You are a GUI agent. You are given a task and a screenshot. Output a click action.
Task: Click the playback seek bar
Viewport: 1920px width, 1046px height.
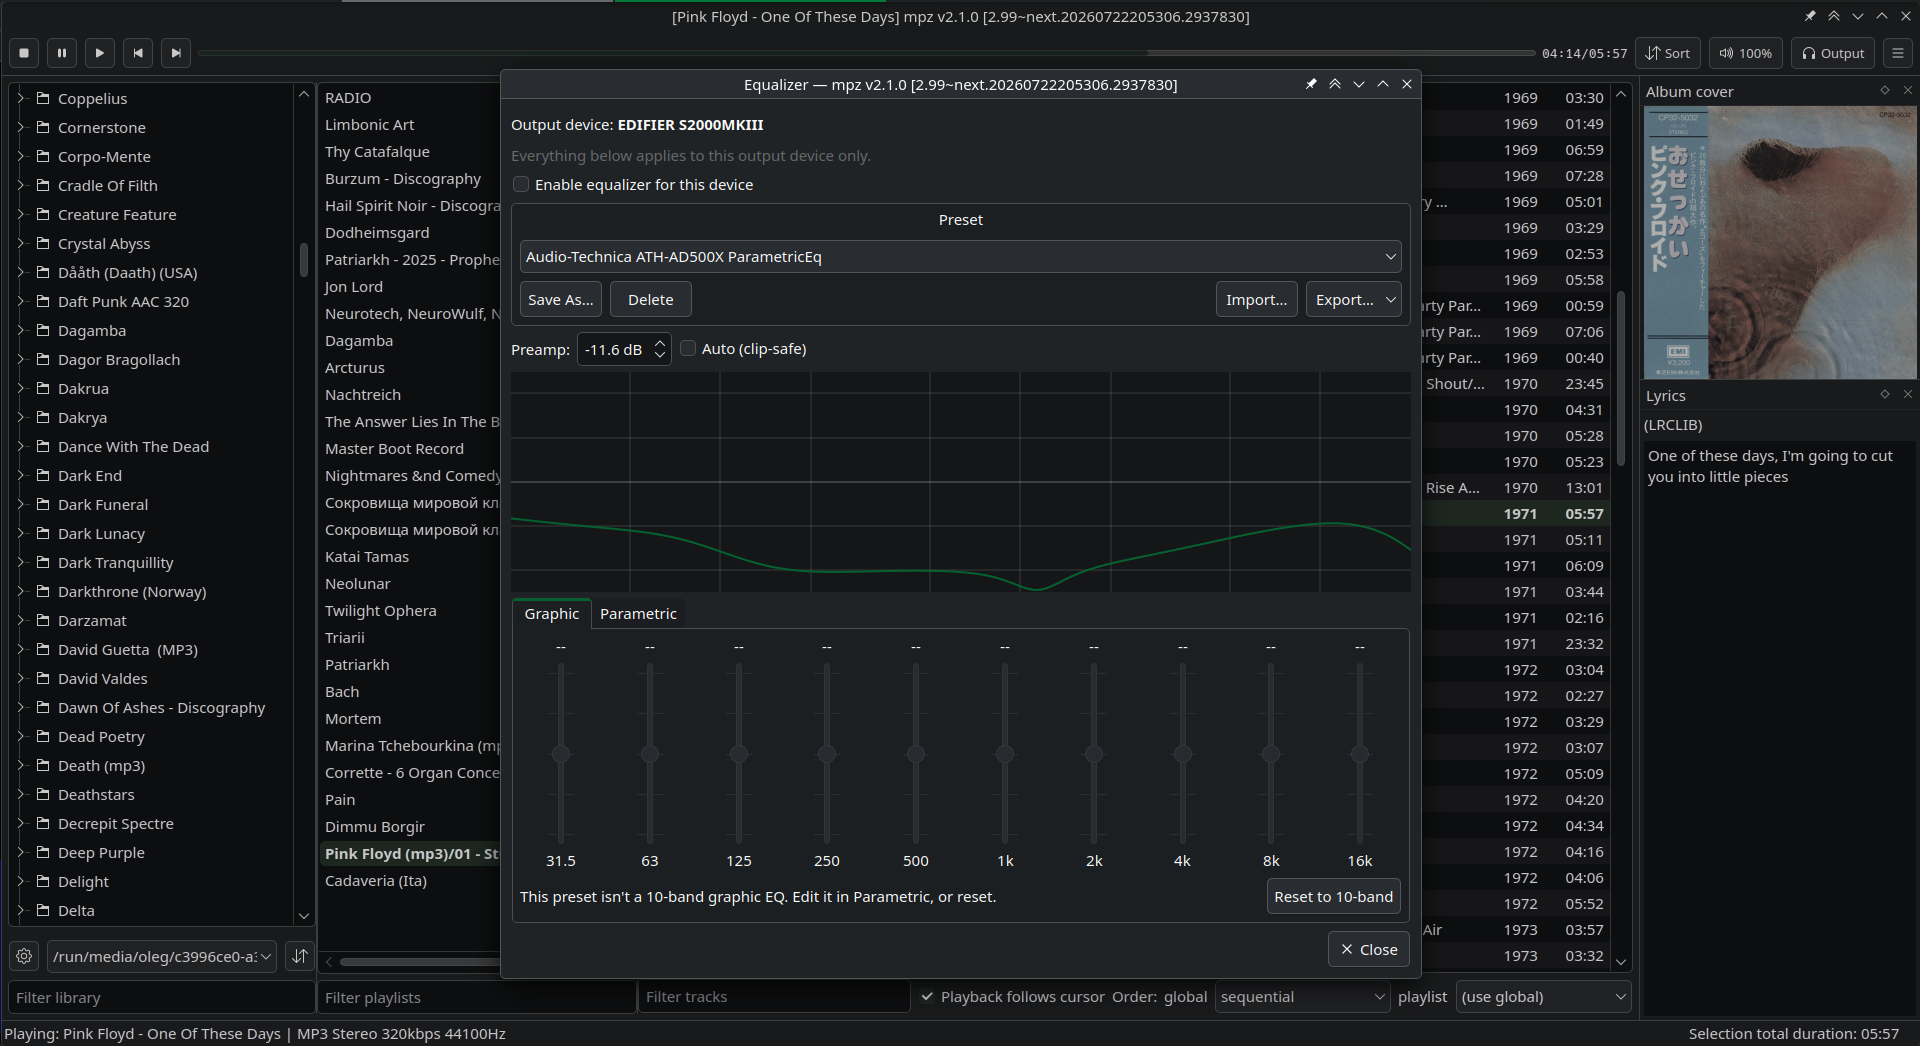866,53
